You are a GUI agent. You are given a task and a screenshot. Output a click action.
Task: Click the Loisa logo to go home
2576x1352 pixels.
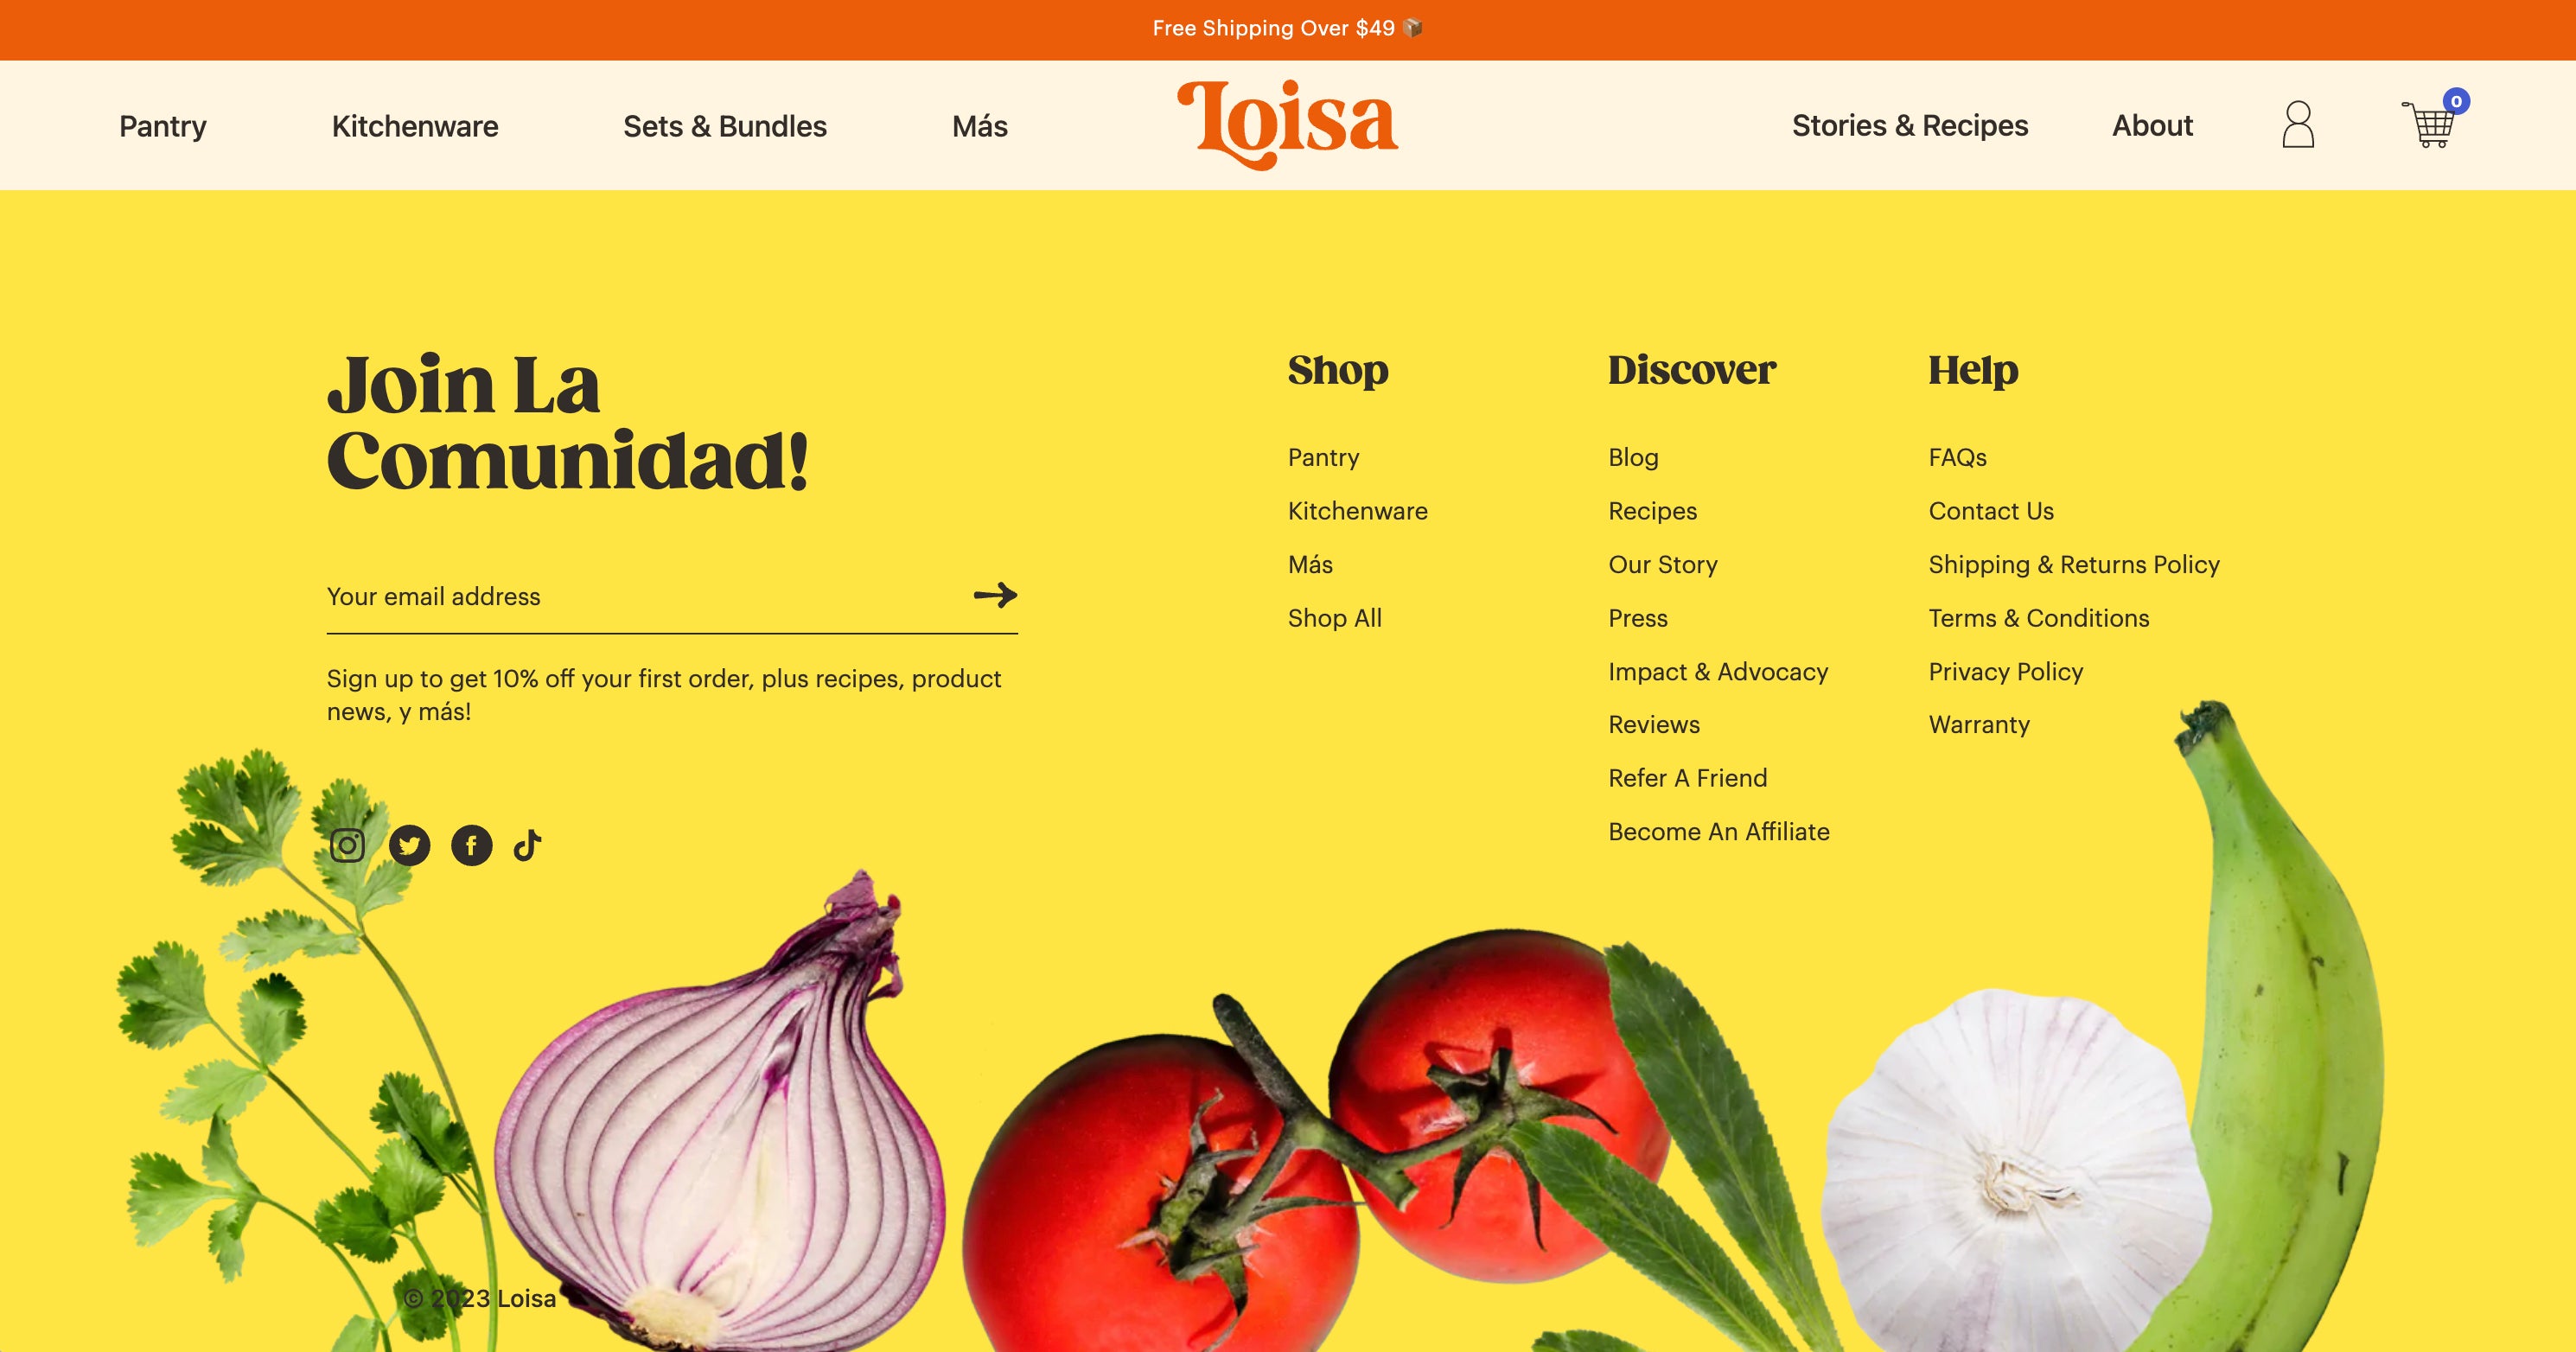(x=1286, y=124)
